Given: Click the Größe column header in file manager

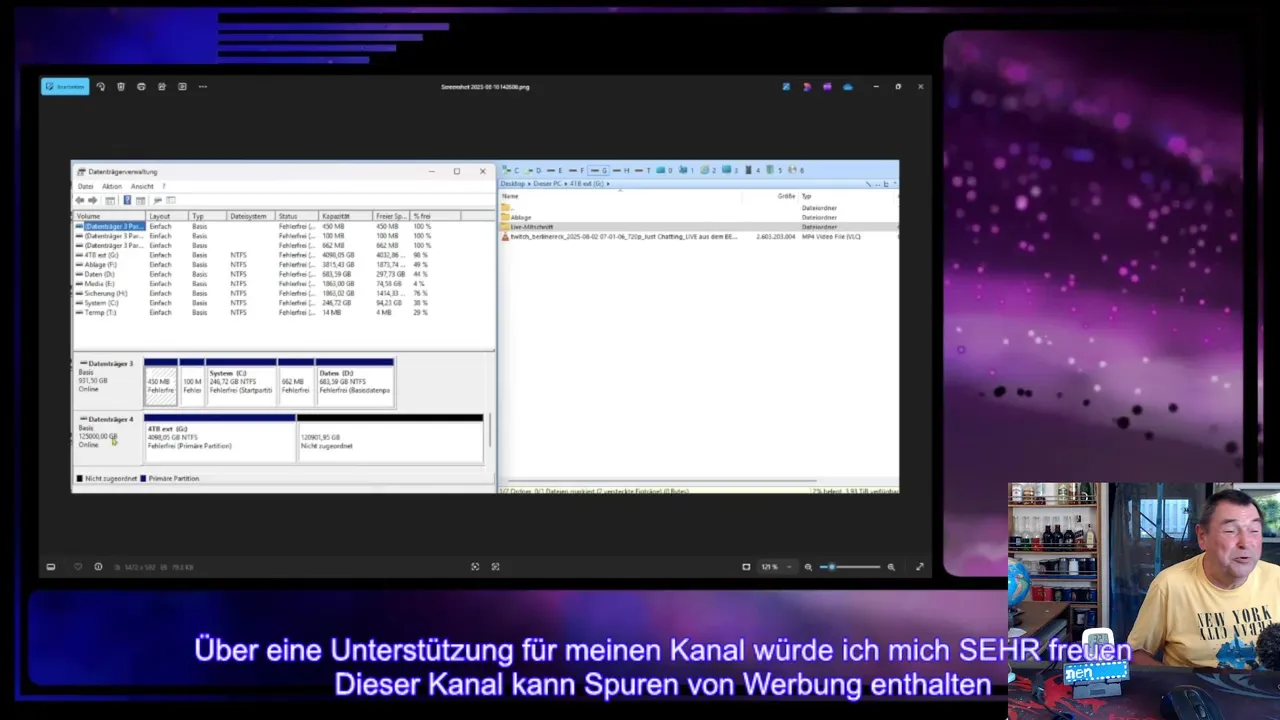Looking at the screenshot, I should pos(786,196).
